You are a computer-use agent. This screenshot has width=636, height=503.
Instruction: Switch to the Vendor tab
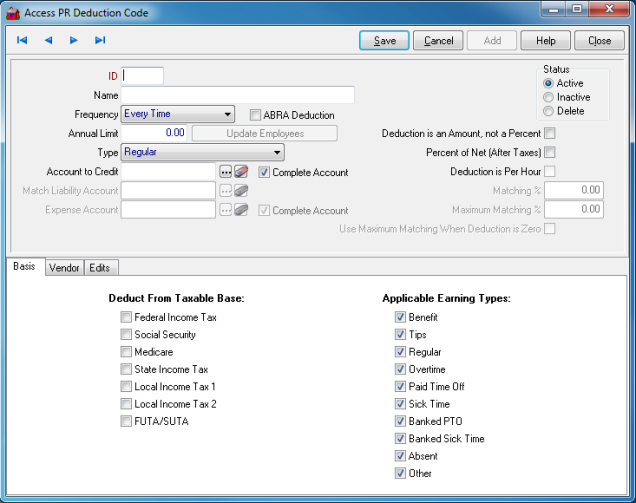coord(64,268)
